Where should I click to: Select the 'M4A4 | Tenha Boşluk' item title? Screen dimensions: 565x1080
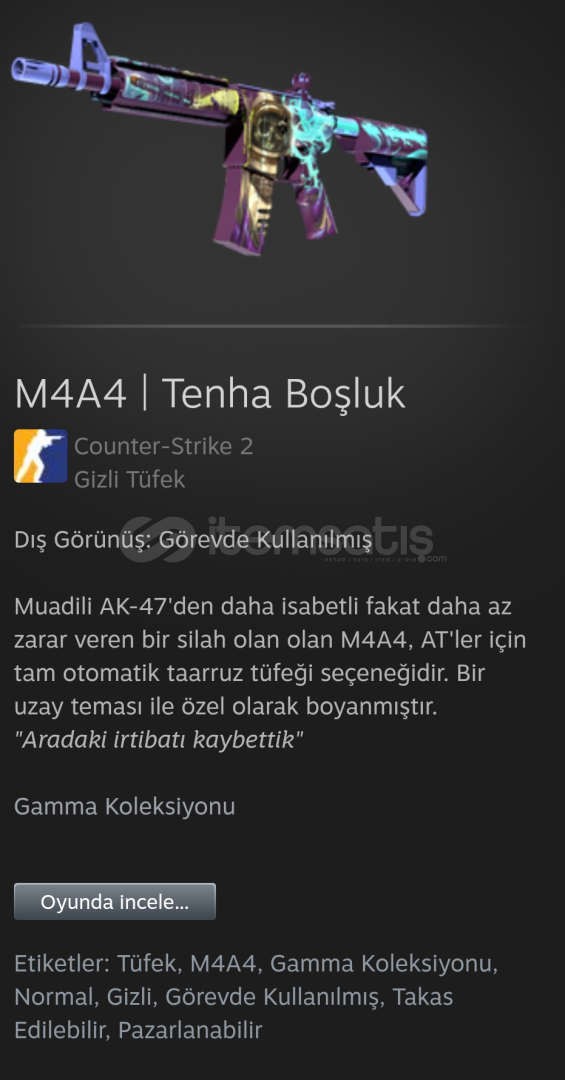(209, 394)
